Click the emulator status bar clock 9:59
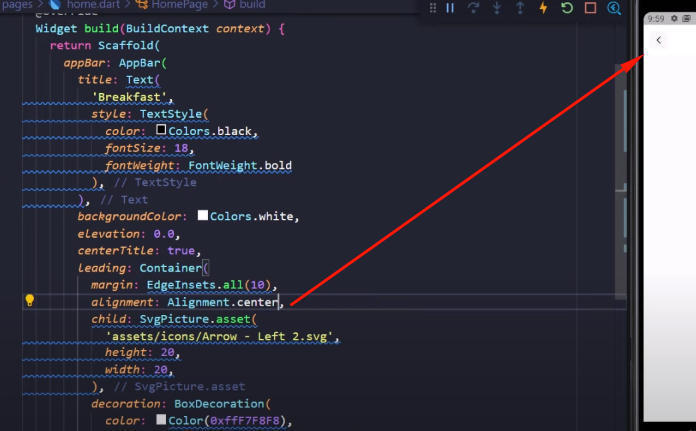Screen dimensions: 696x431 coord(656,19)
